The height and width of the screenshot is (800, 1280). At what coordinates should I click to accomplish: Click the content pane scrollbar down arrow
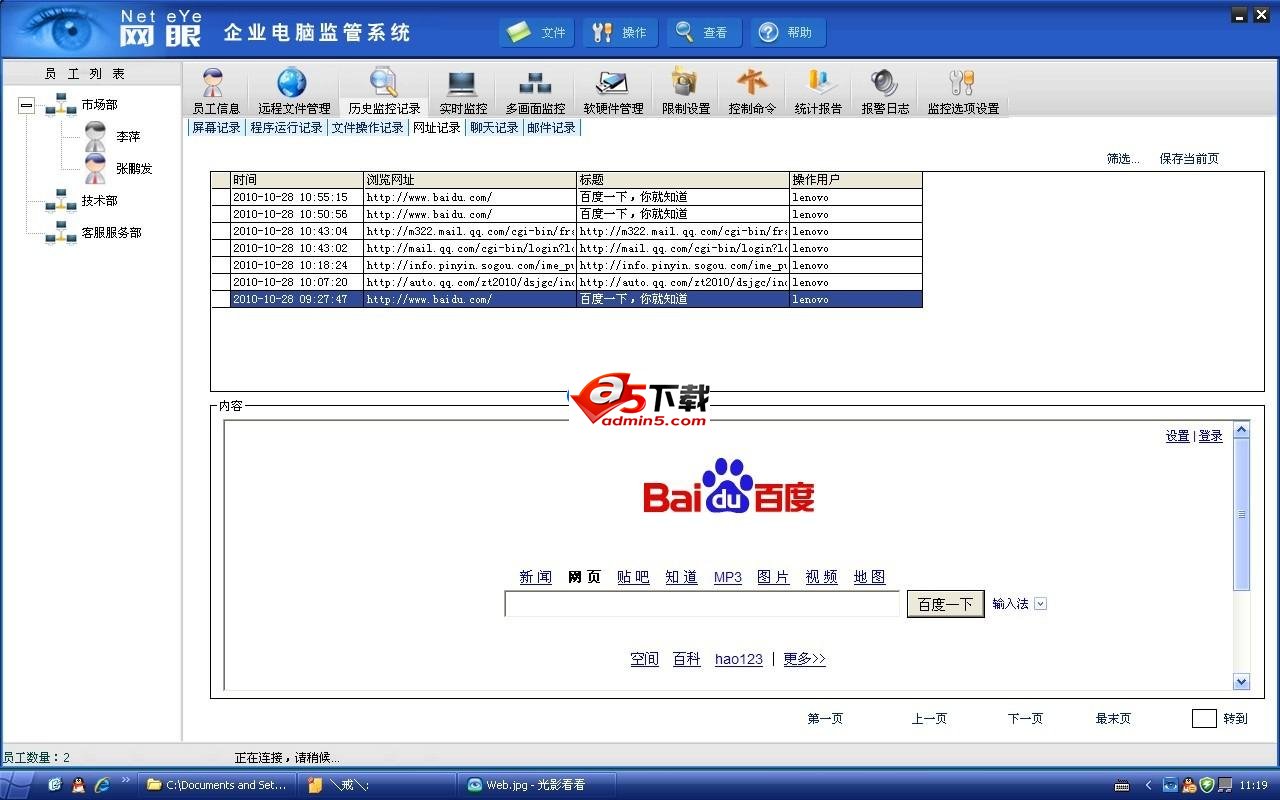1242,682
